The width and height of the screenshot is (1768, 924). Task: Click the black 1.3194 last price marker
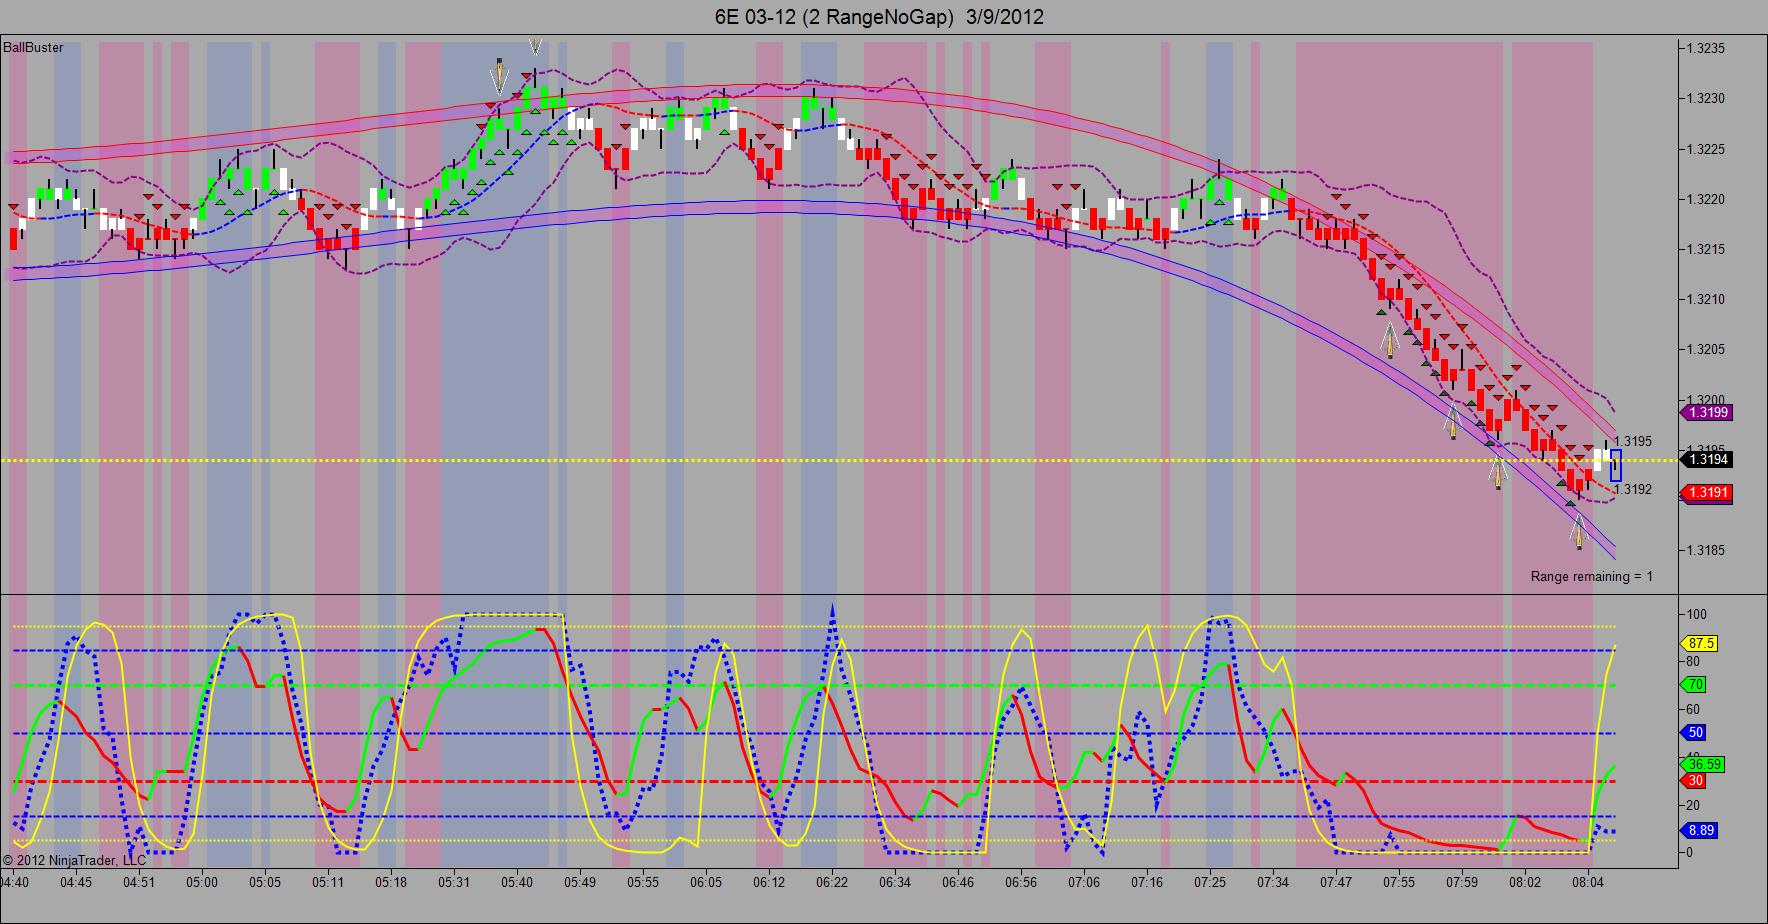click(x=1708, y=460)
